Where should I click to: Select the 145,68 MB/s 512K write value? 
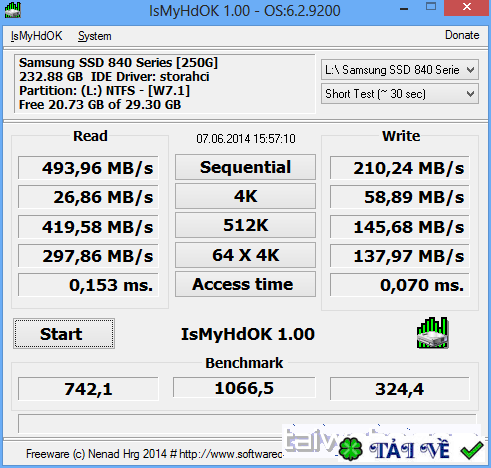point(400,227)
